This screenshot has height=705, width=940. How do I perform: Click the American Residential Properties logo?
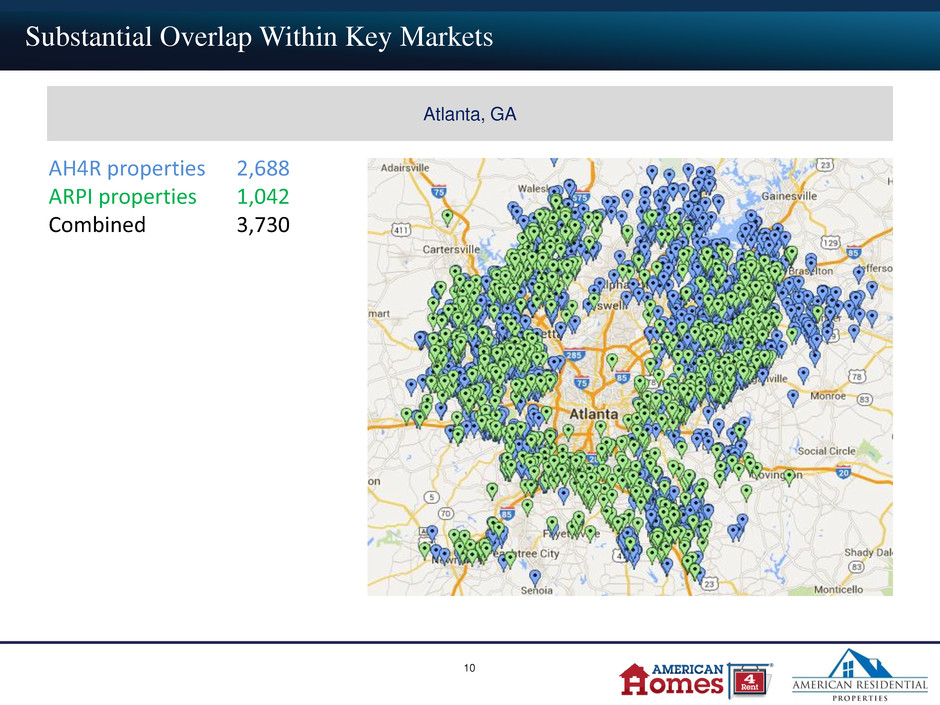(x=859, y=675)
